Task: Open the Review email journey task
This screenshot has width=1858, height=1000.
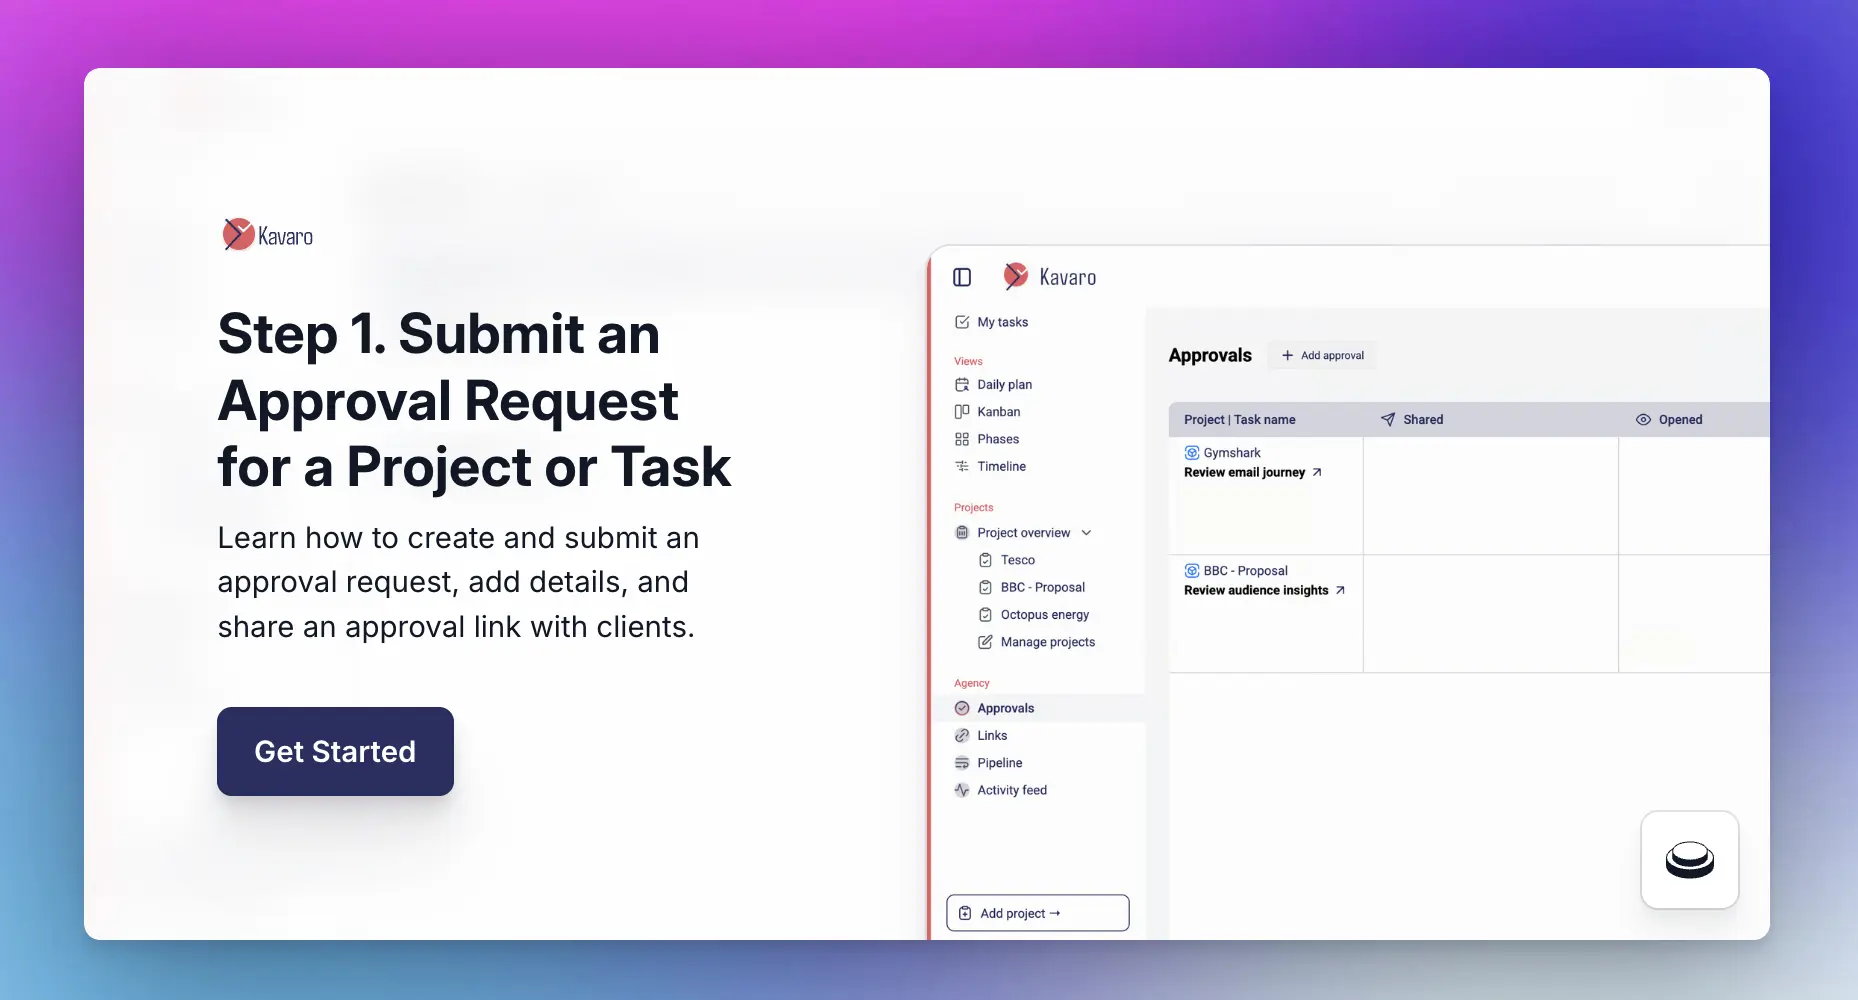Action: click(x=1244, y=472)
